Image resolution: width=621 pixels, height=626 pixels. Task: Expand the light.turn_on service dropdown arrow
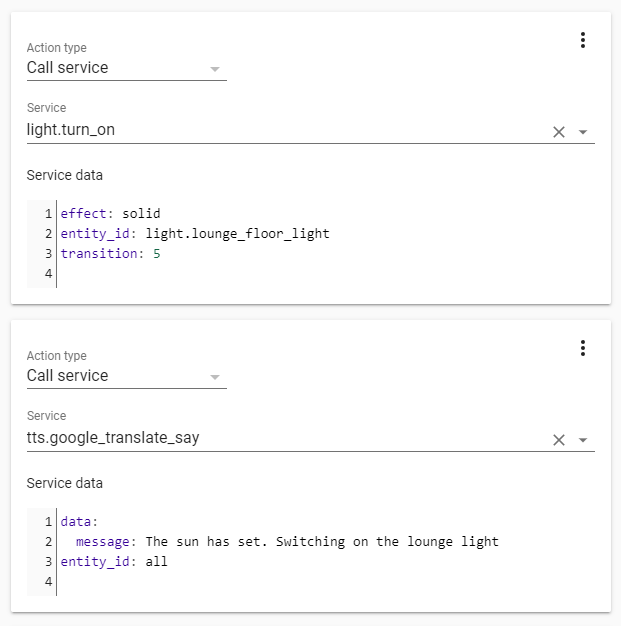pyautogui.click(x=583, y=132)
